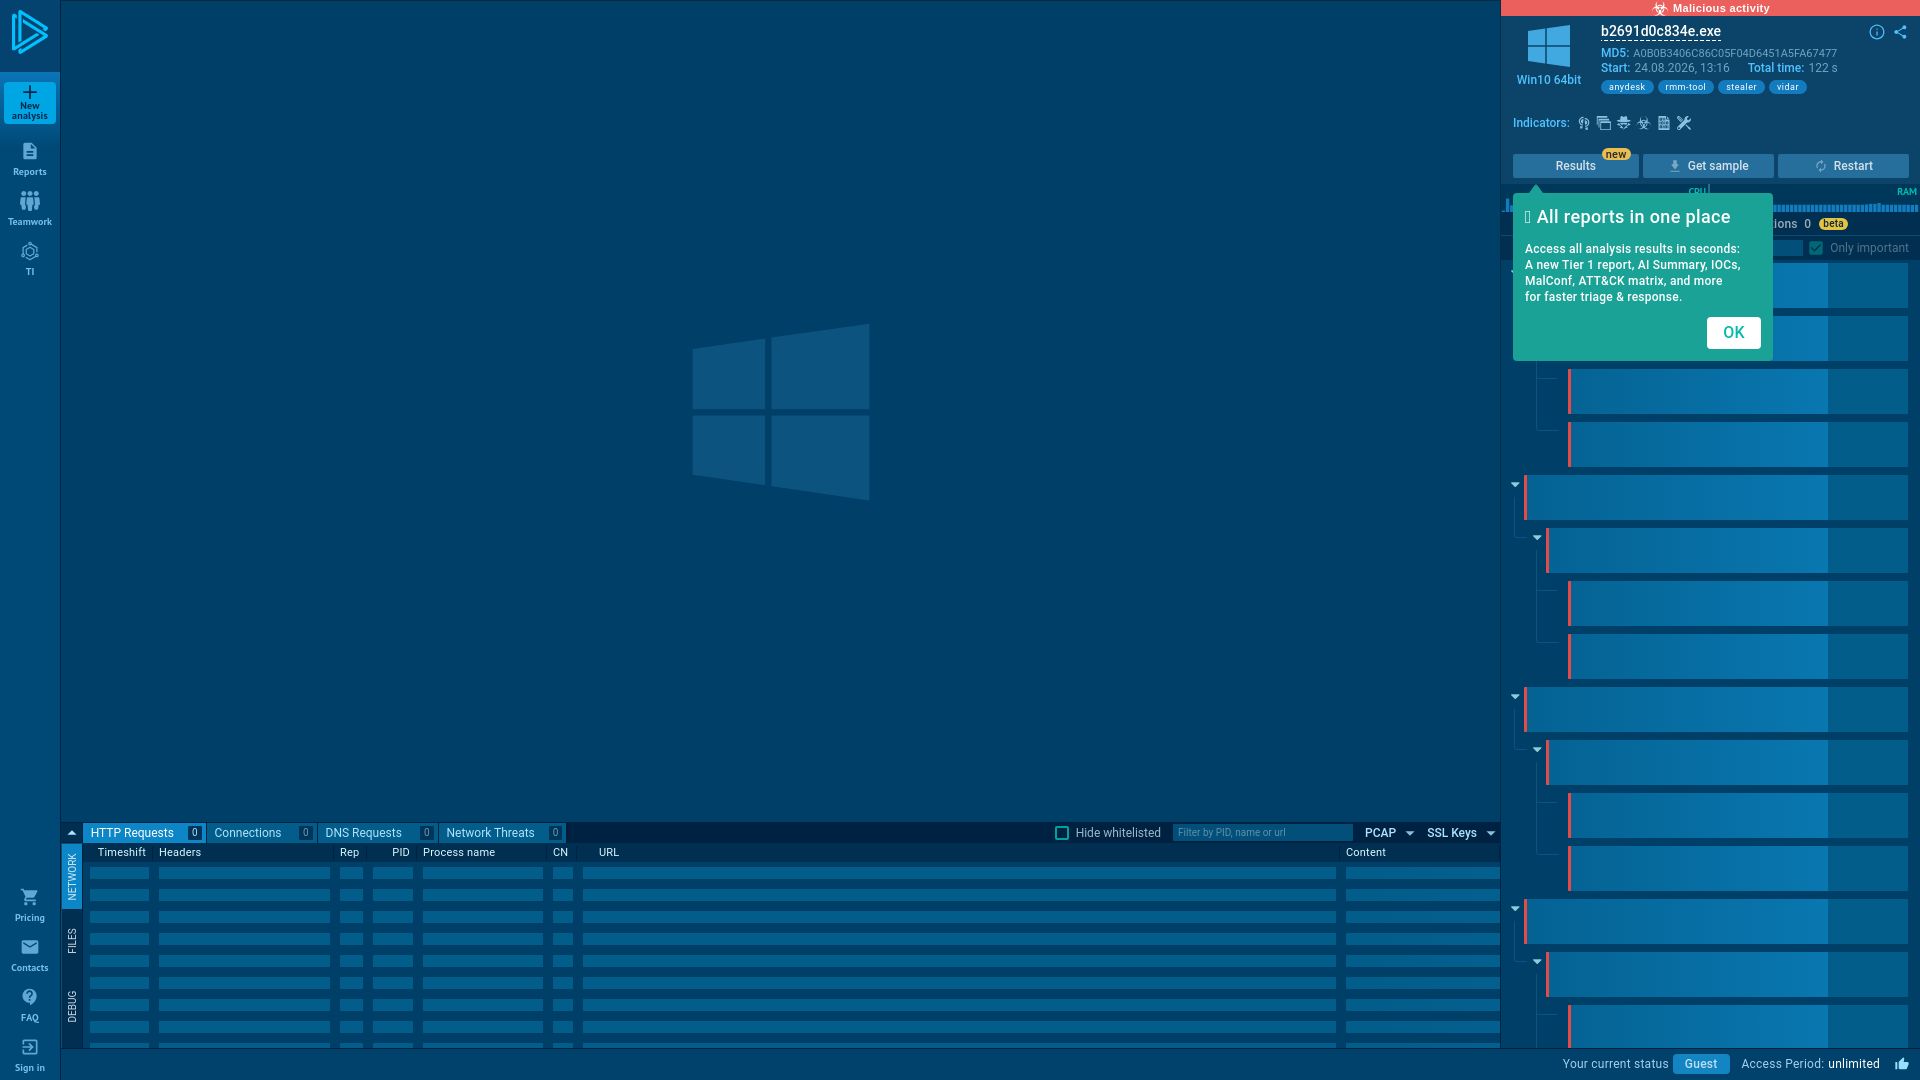The height and width of the screenshot is (1080, 1920).
Task: Open the SSL Keys dropdown
Action: (1461, 833)
